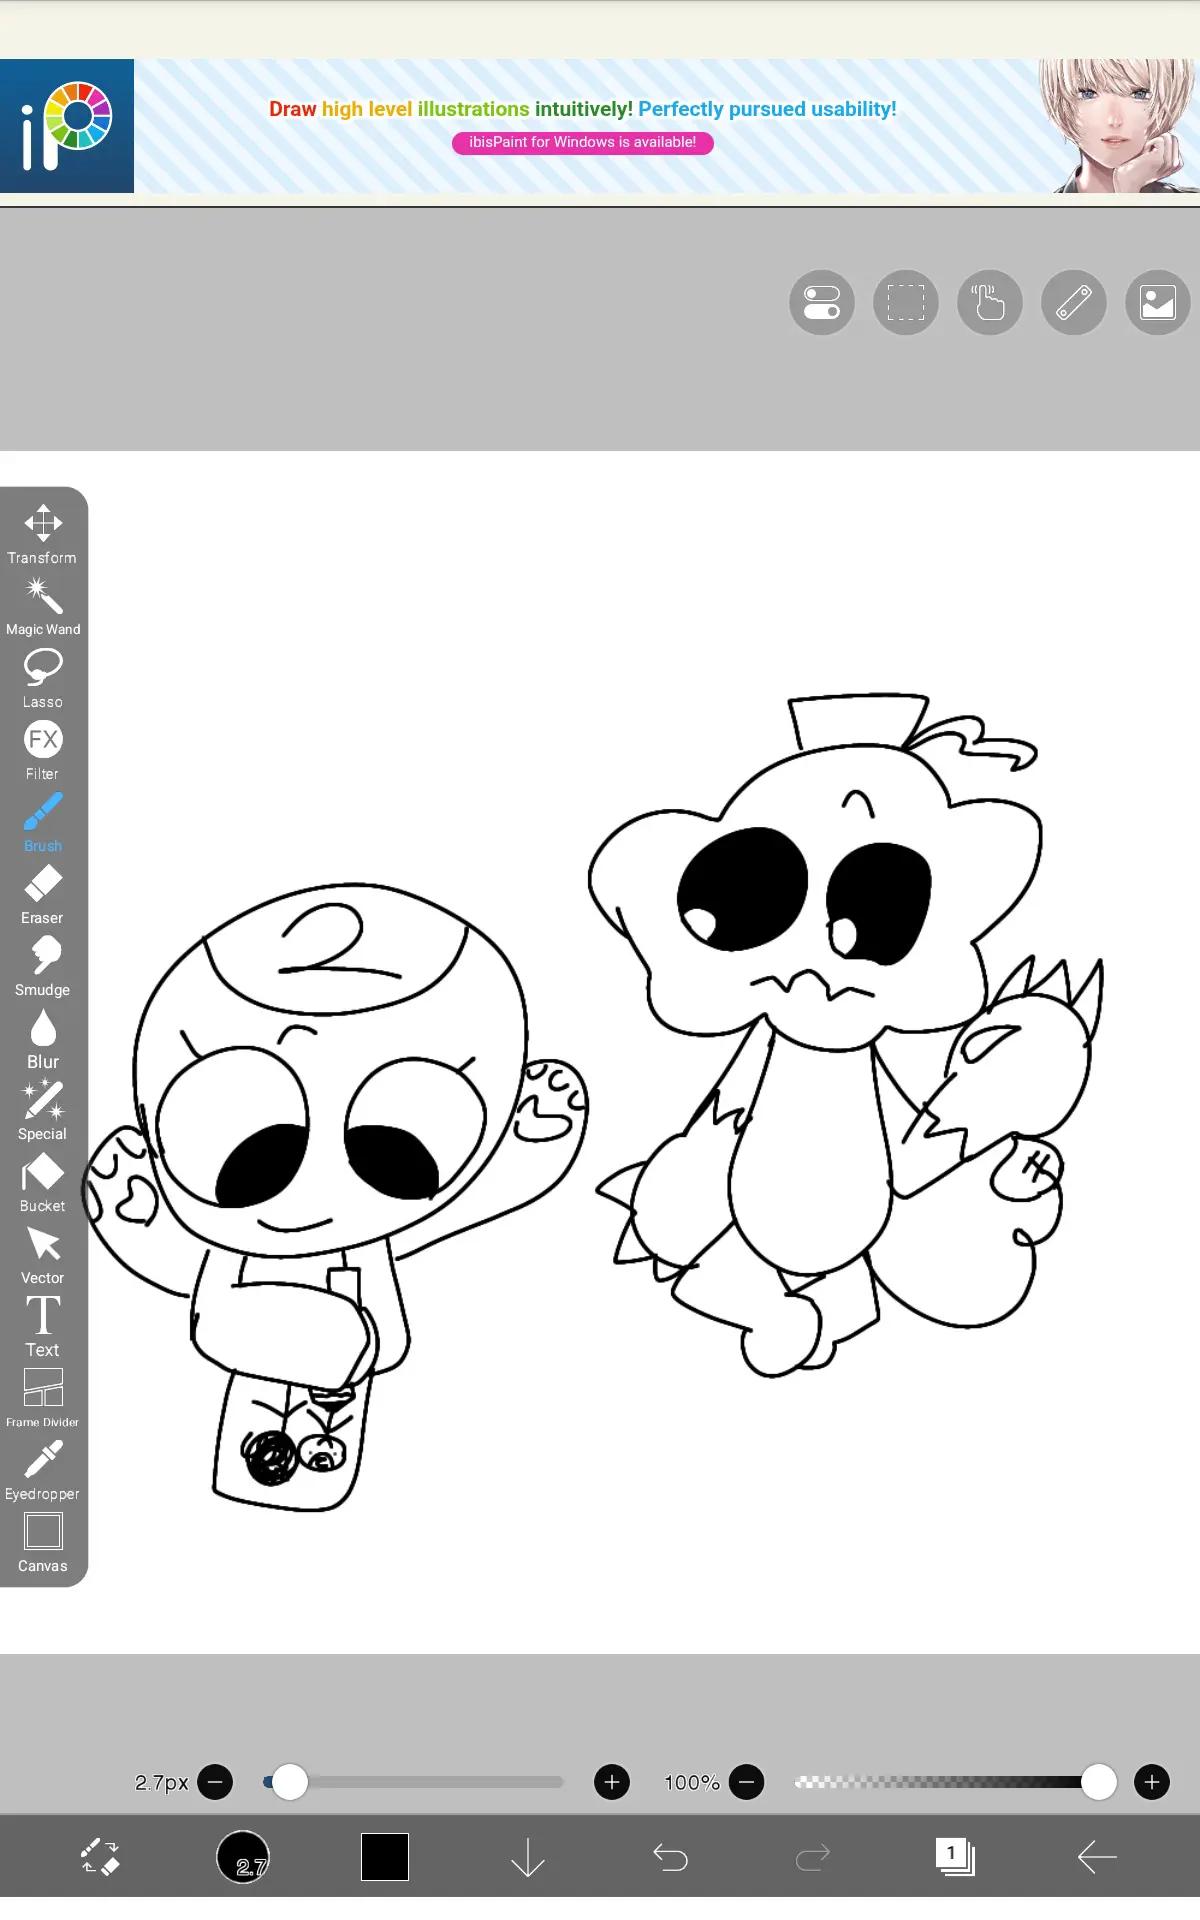1200x1920 pixels.
Task: Toggle the selection area button
Action: click(906, 302)
